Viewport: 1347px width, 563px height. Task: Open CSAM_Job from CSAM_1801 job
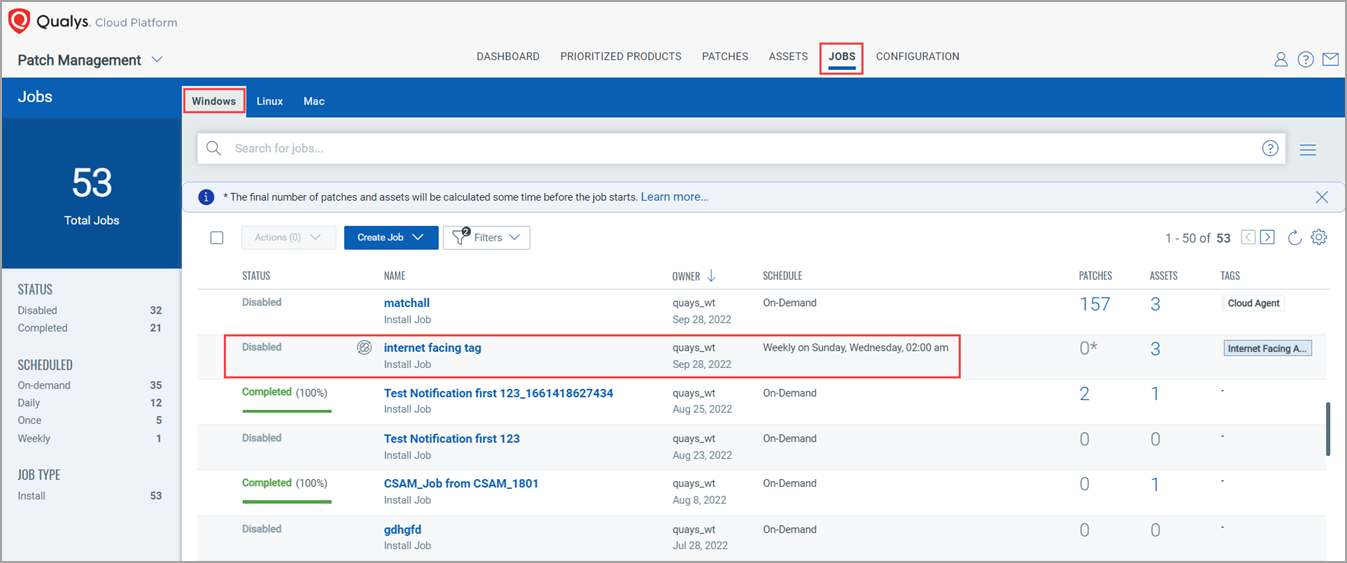(x=461, y=484)
